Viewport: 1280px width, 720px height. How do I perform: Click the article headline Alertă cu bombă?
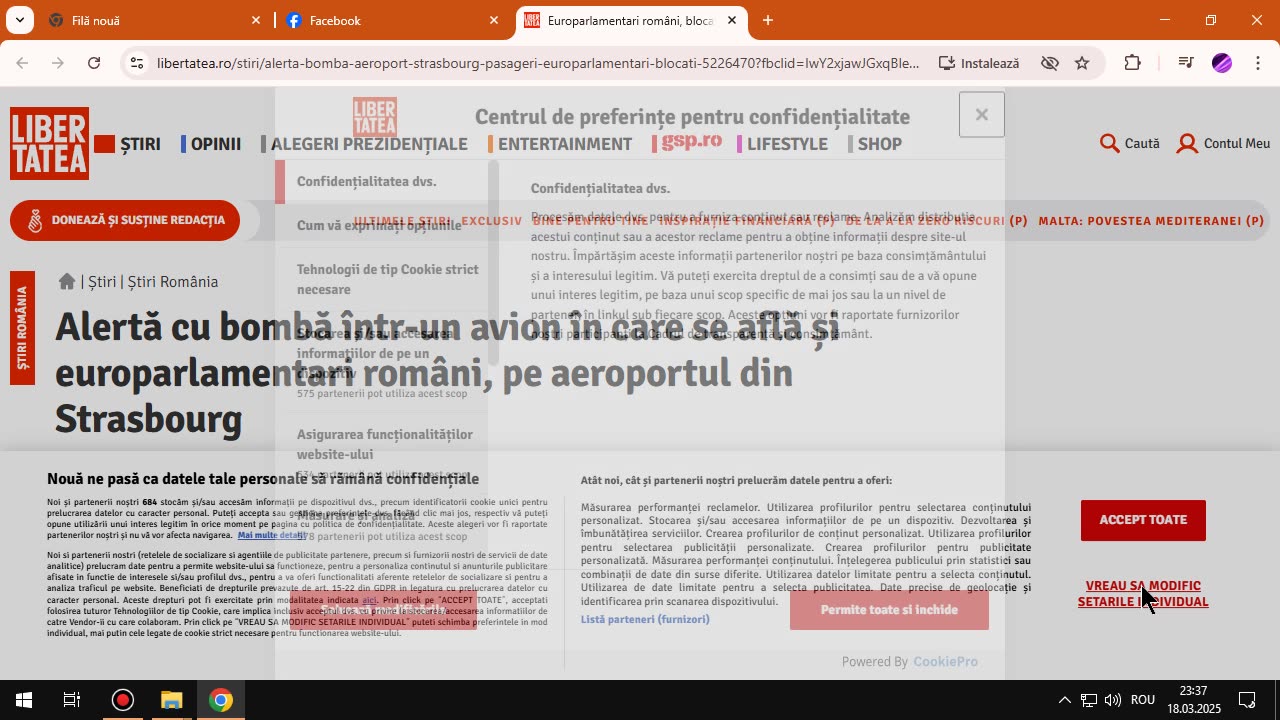pyautogui.click(x=446, y=372)
